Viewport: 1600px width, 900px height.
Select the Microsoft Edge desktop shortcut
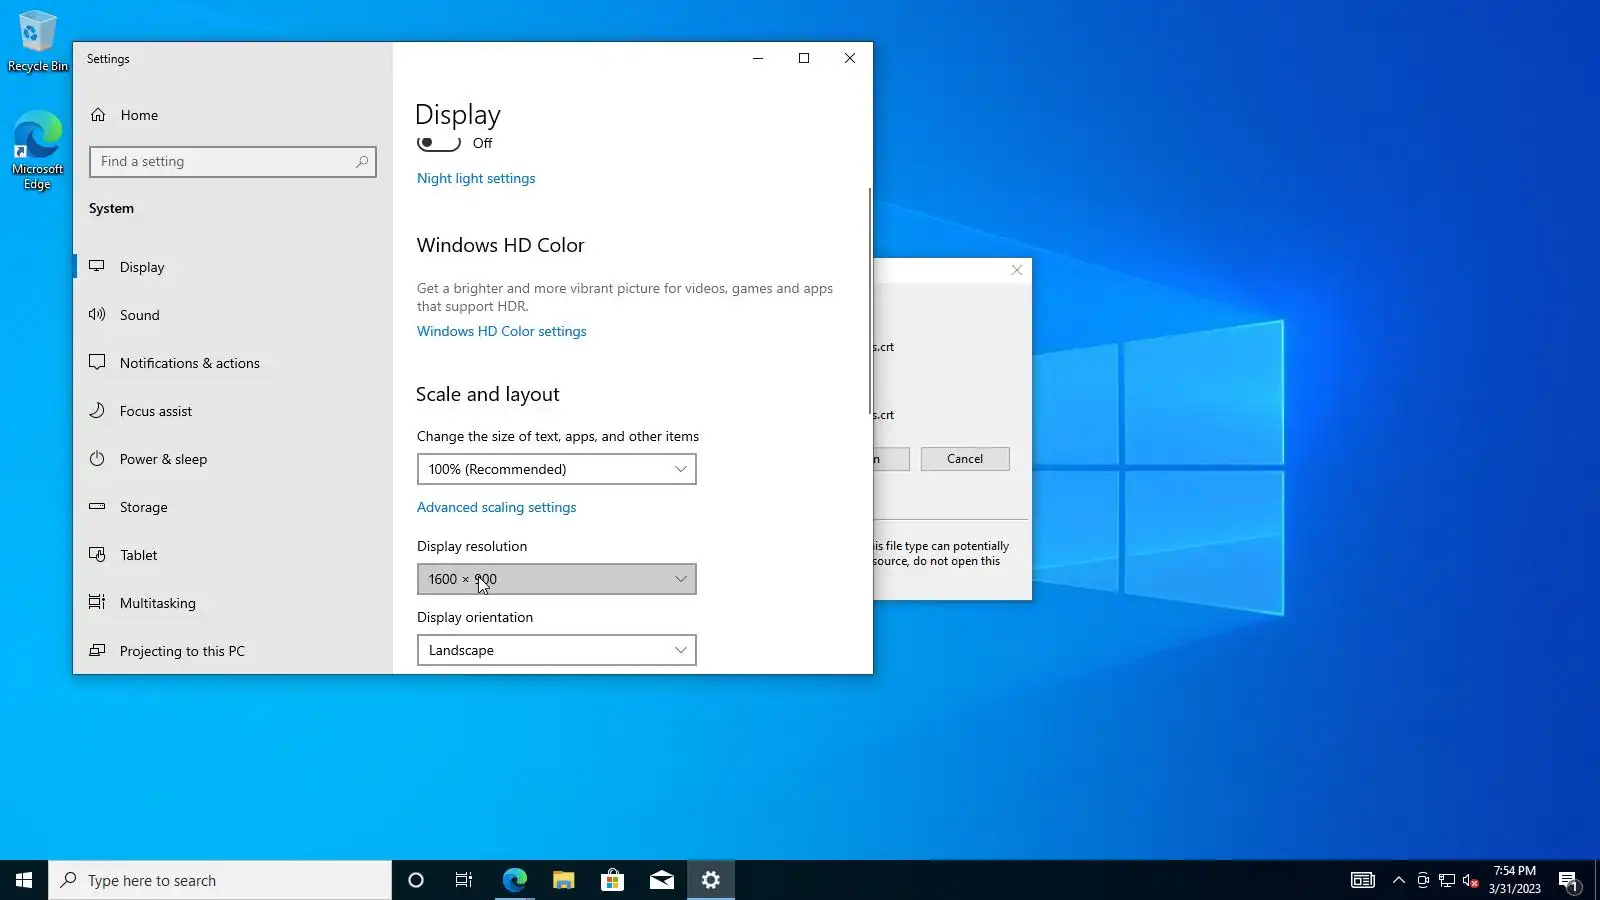pos(37,151)
